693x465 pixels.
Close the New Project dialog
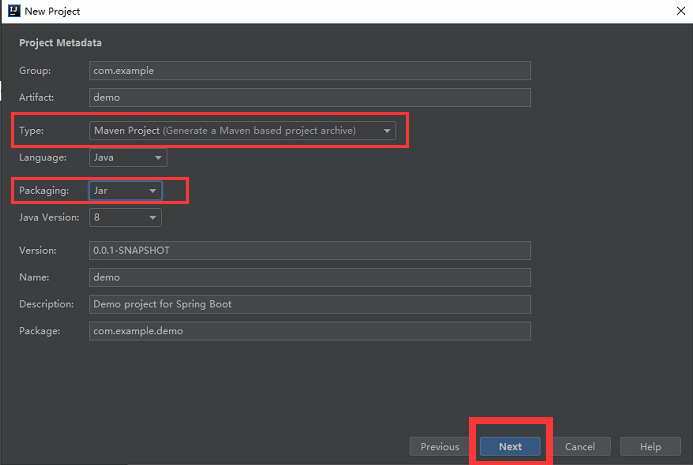click(x=681, y=11)
